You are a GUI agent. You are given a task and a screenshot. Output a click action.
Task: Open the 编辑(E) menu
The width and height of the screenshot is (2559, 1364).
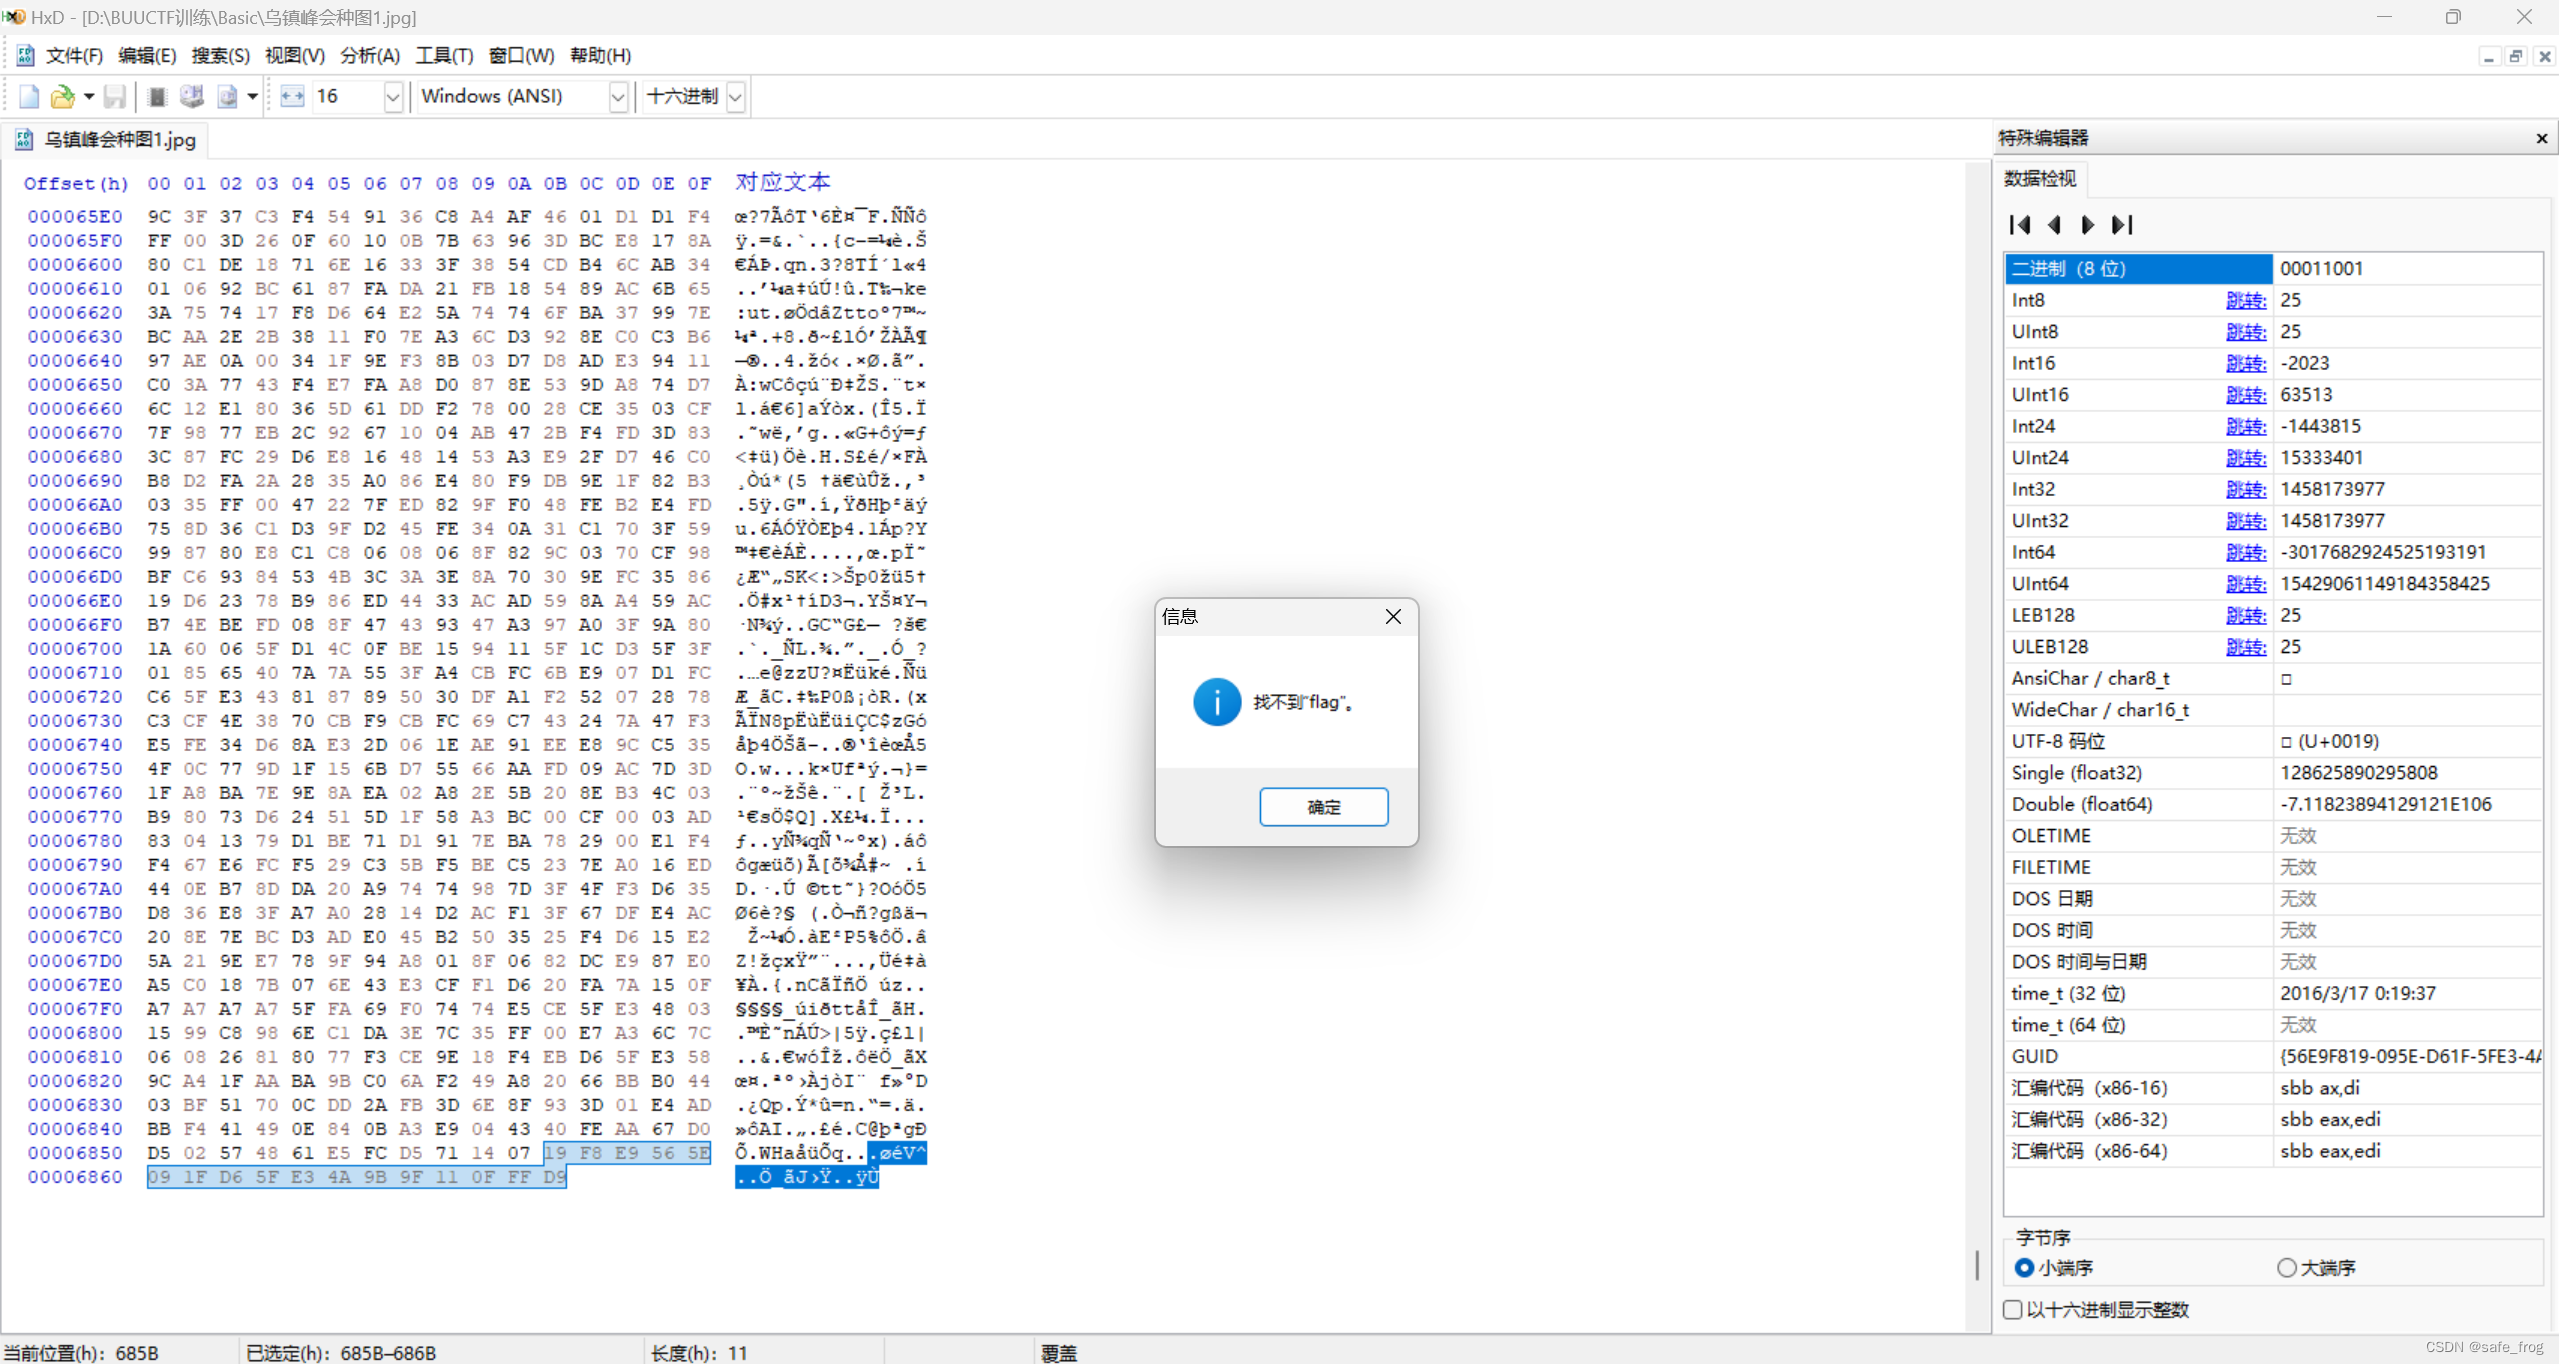147,55
